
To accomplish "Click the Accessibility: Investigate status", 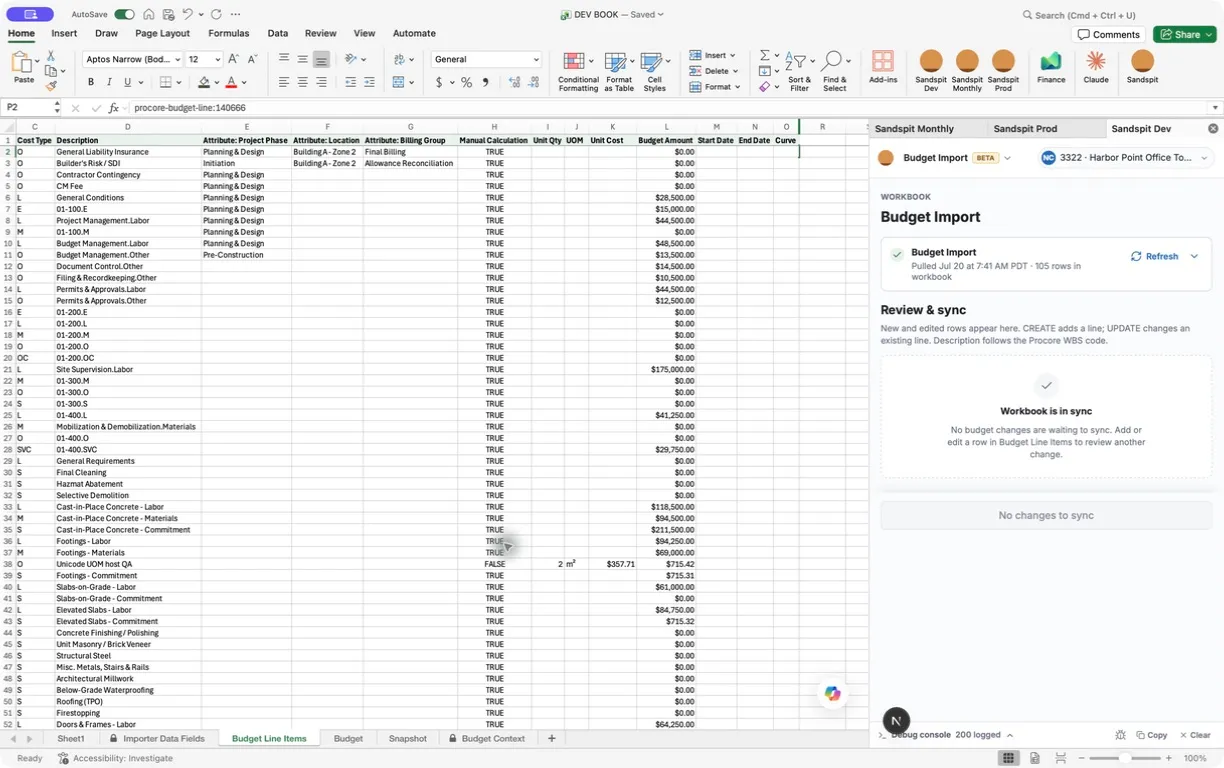I will 115,758.
